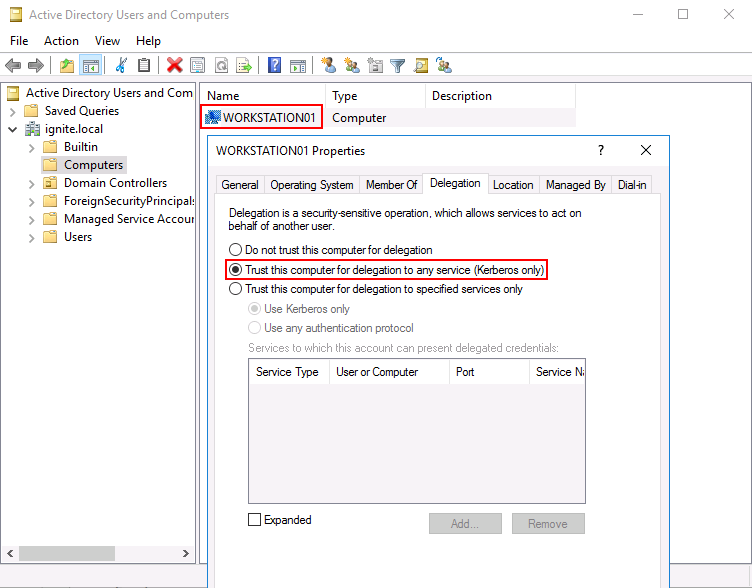
Task: Switch to the Member Of tab
Action: pos(391,185)
